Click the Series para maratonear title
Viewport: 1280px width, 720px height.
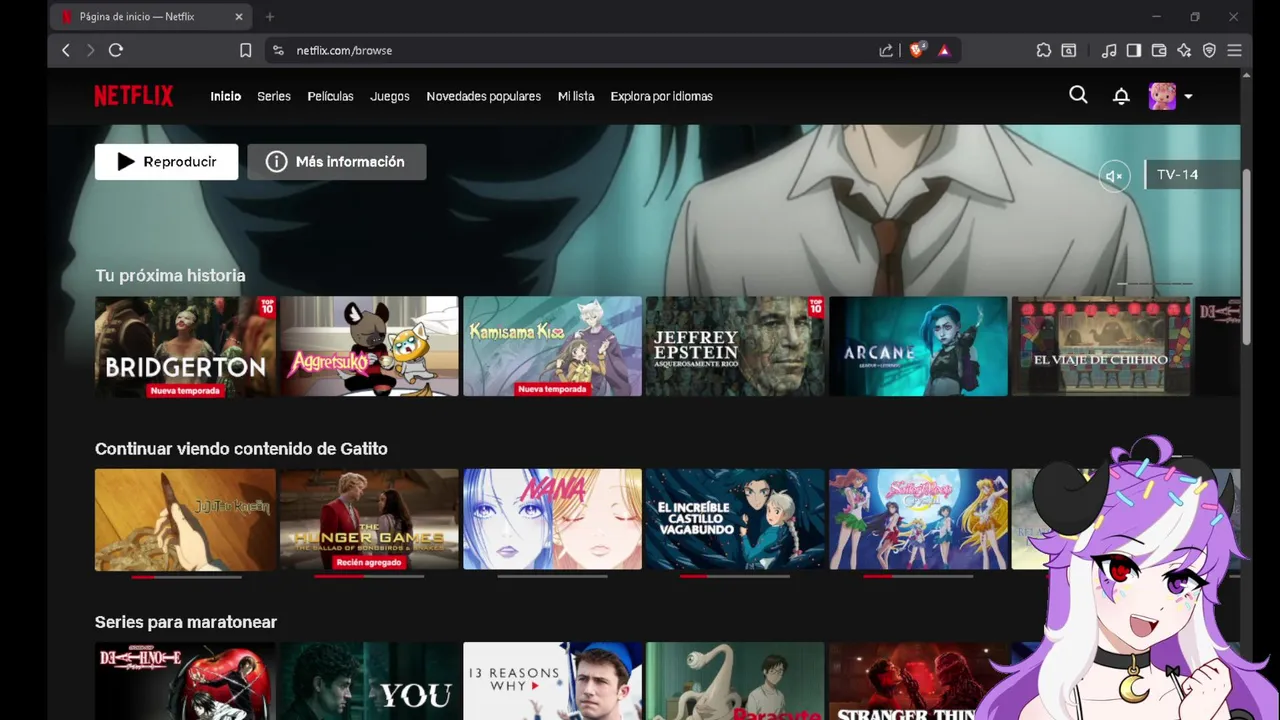[x=186, y=622]
